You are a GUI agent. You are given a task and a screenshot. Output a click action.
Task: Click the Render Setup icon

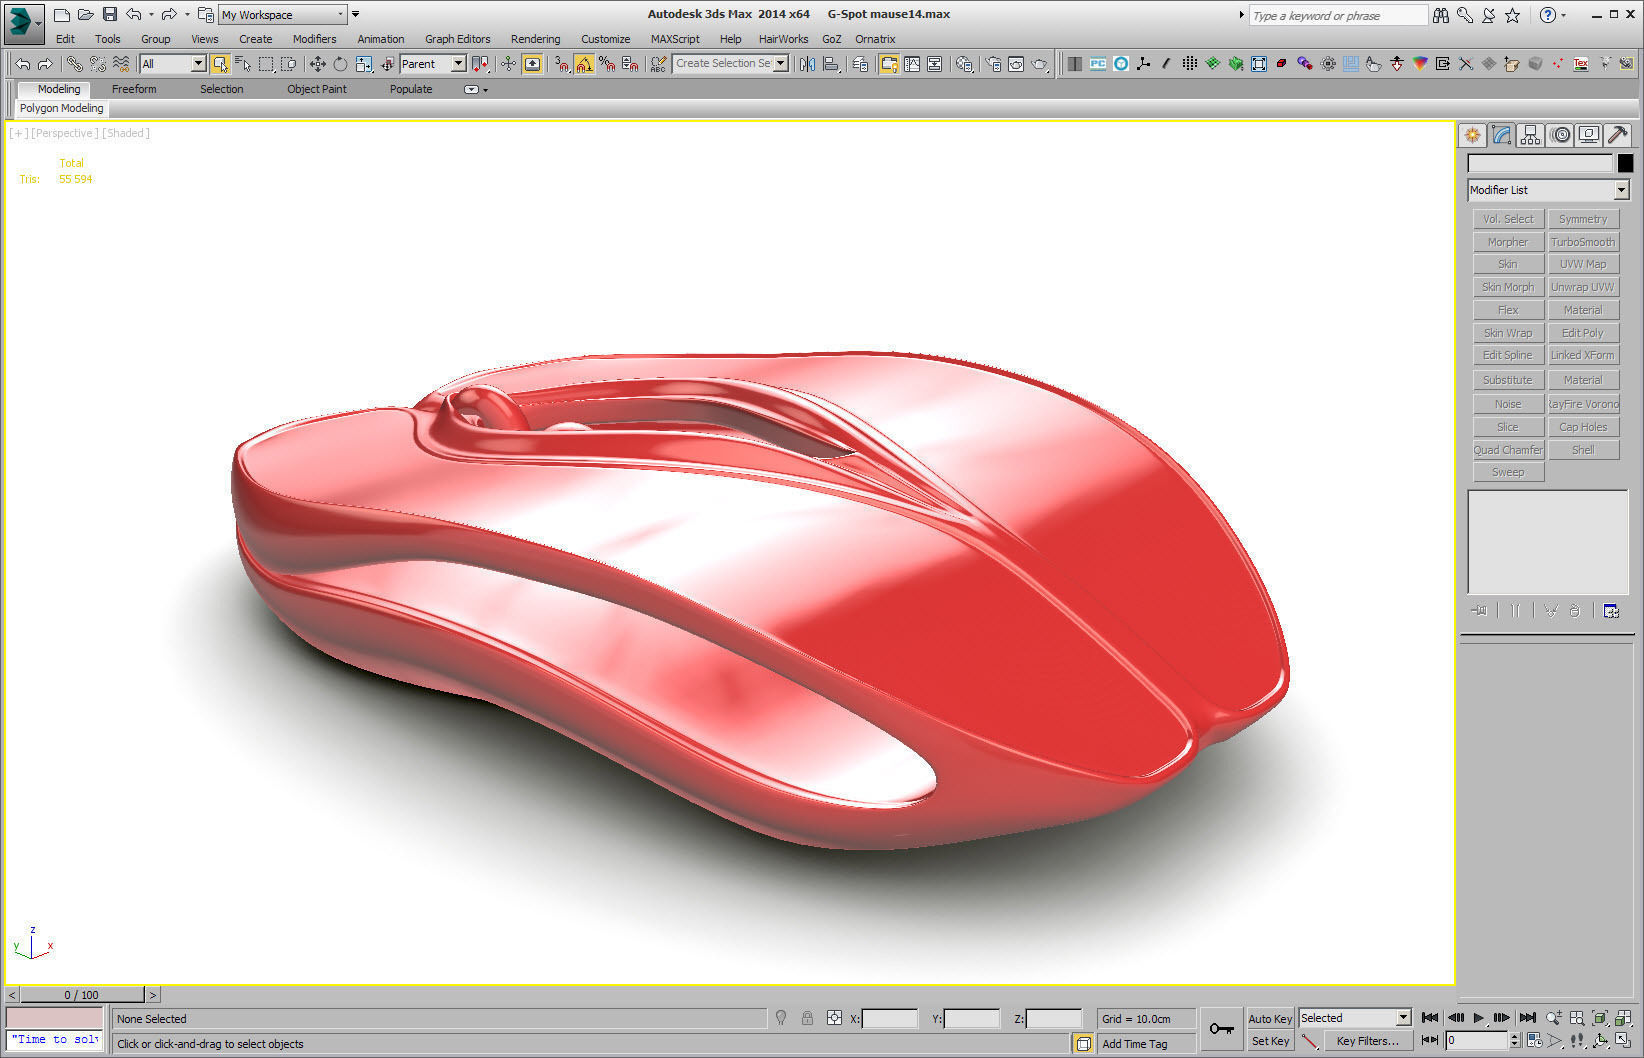[x=993, y=64]
